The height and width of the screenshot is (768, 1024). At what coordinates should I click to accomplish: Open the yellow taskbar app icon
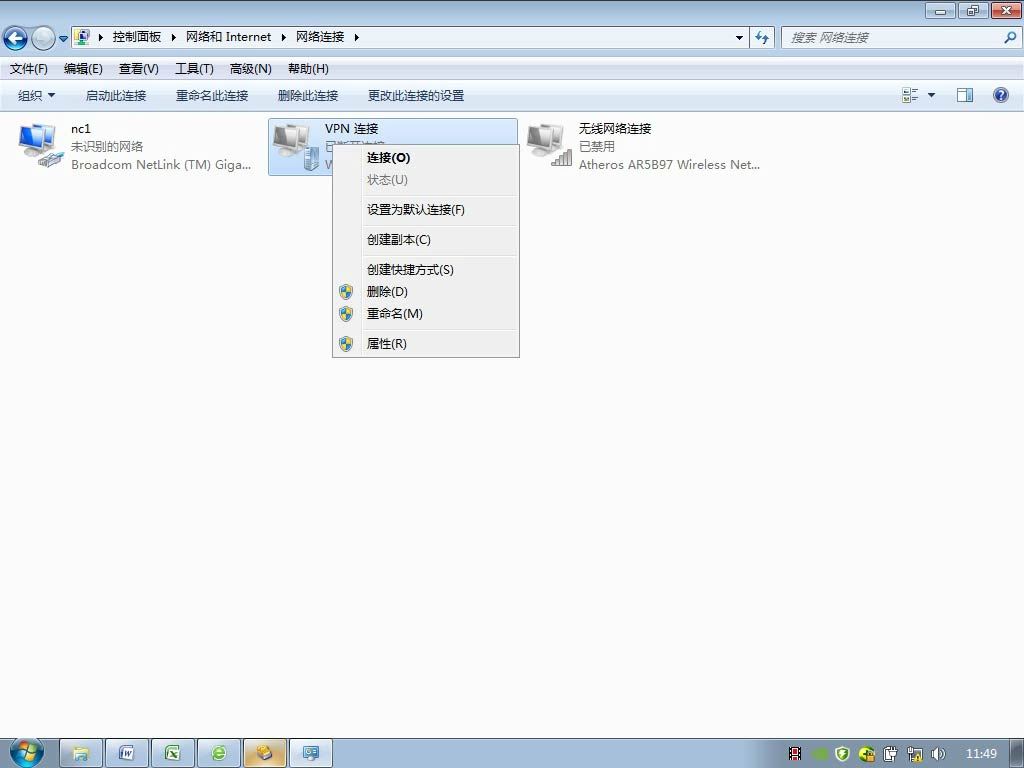(x=264, y=753)
